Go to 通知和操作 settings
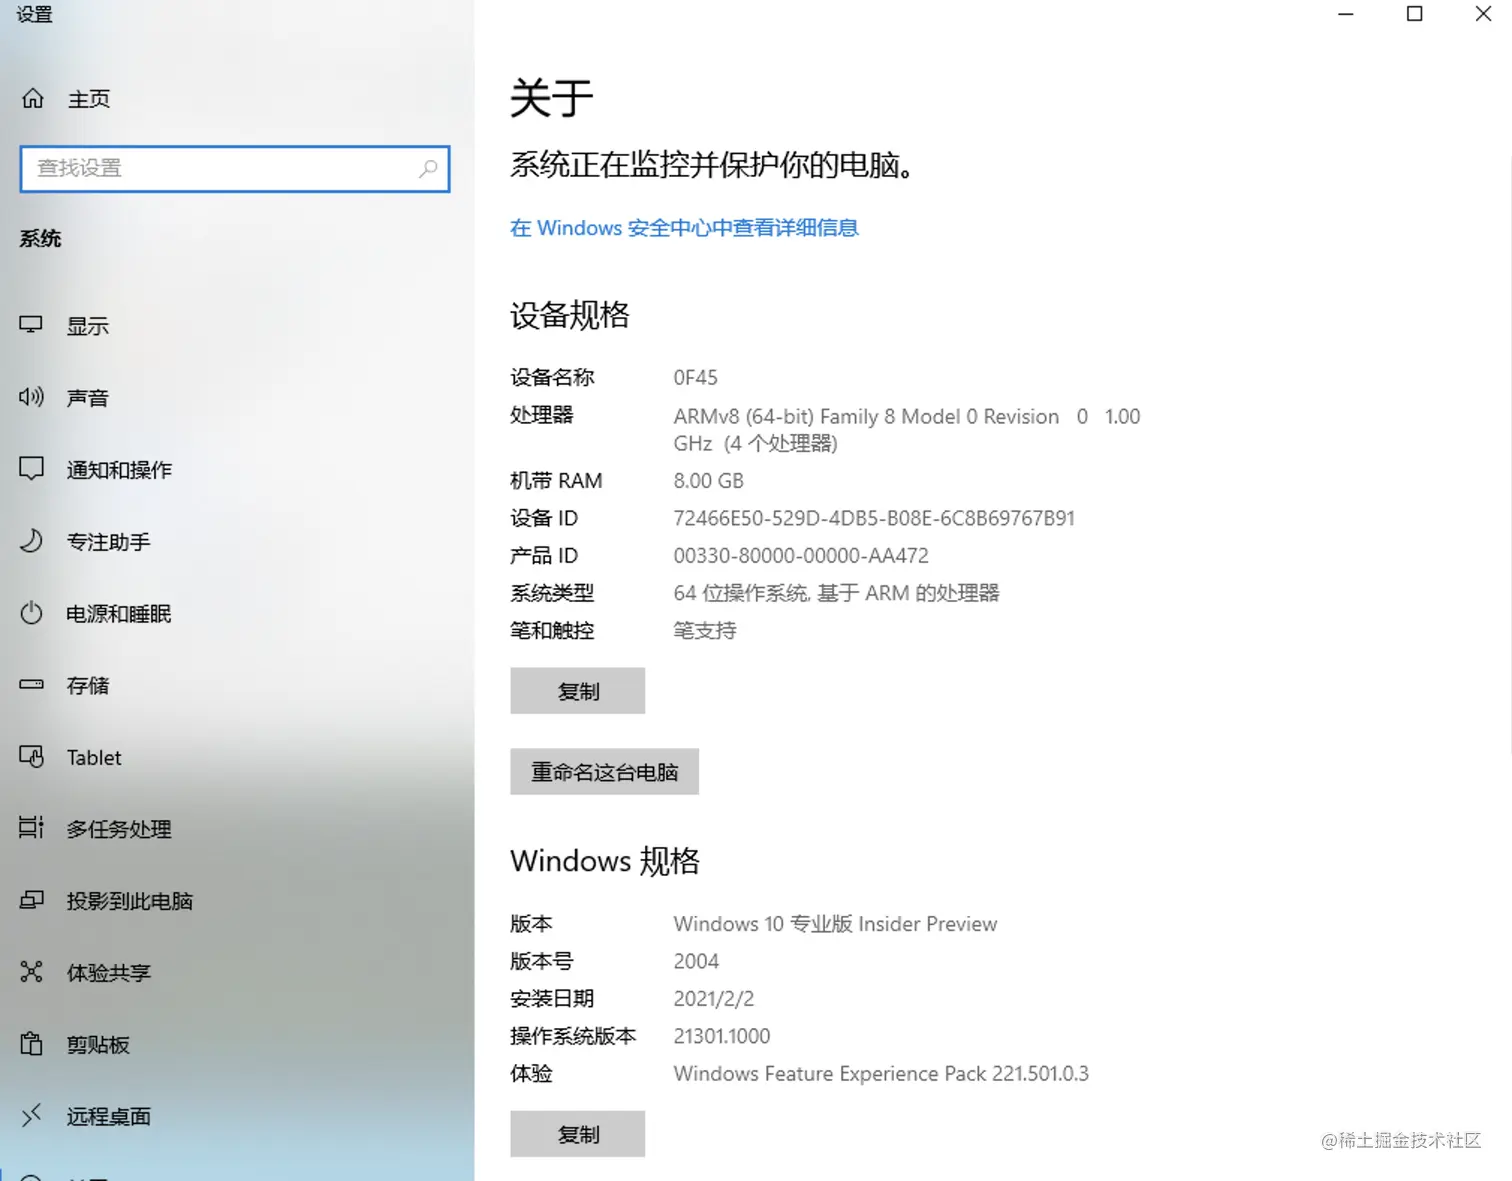1512x1181 pixels. (x=120, y=470)
